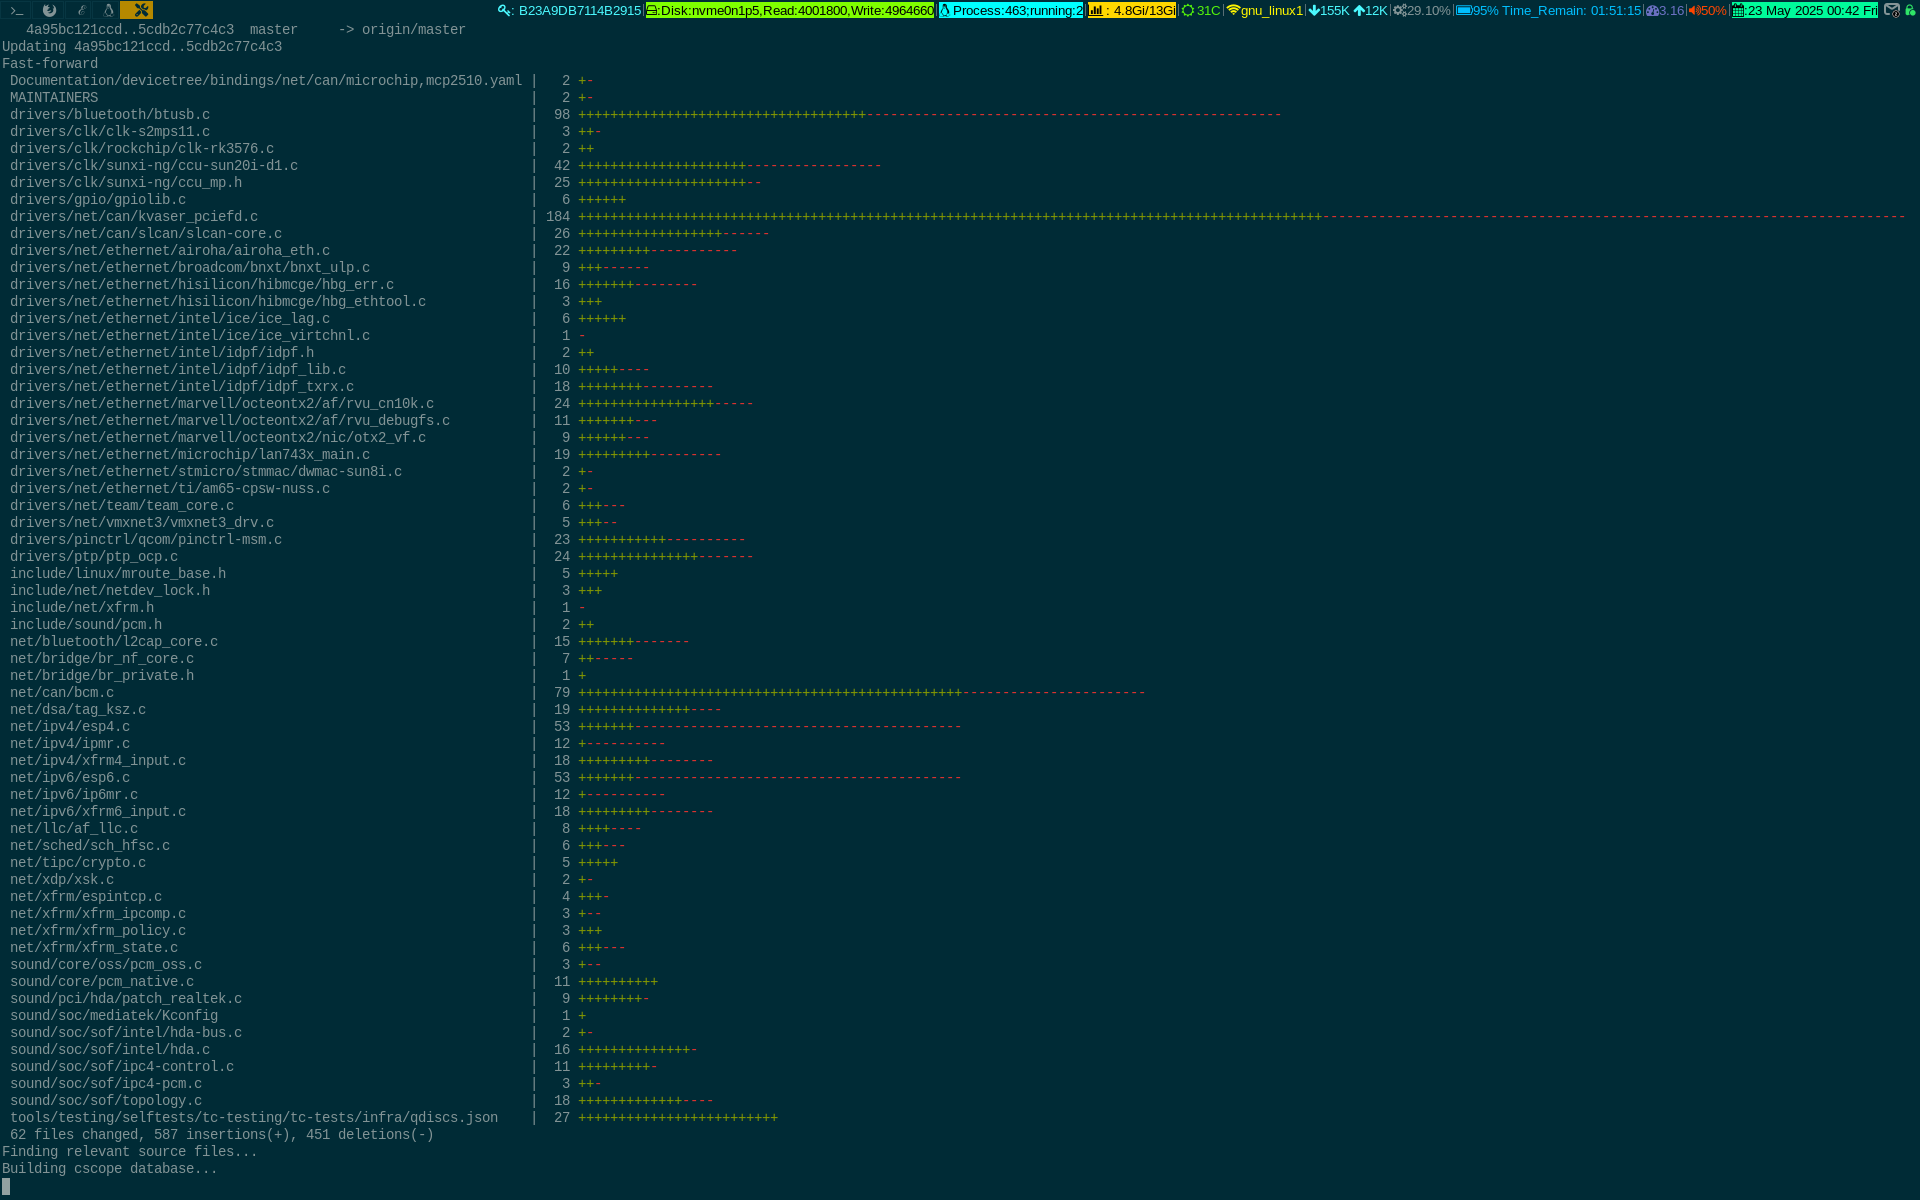Select the drivers/bluetooth/btusb.c line
The height and width of the screenshot is (1200, 1920).
110,115
